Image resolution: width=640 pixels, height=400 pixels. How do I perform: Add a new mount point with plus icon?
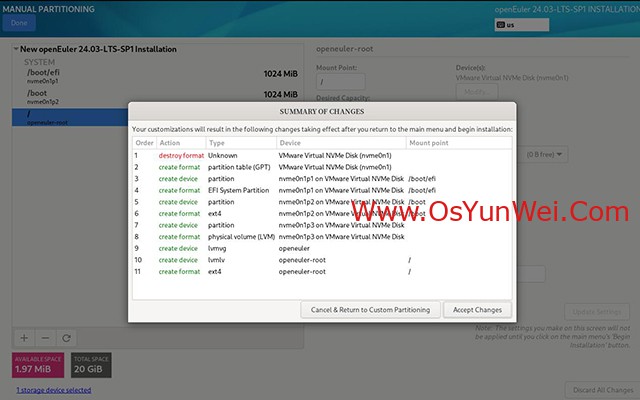pyautogui.click(x=24, y=338)
